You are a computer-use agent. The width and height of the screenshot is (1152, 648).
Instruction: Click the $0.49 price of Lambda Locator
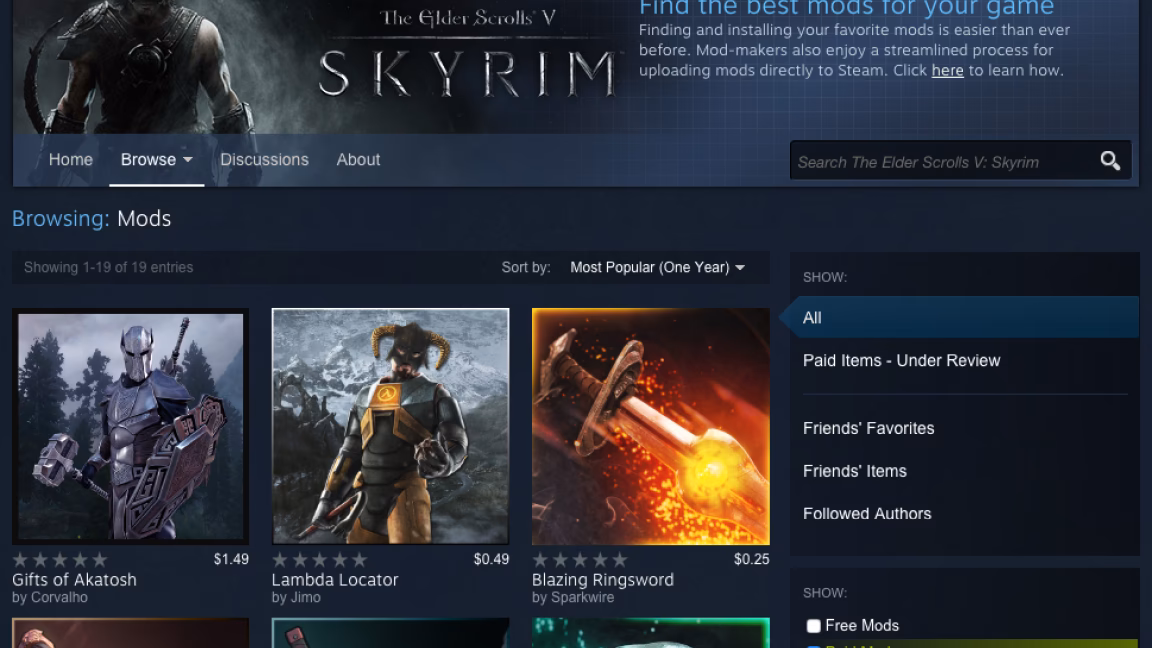tap(492, 559)
